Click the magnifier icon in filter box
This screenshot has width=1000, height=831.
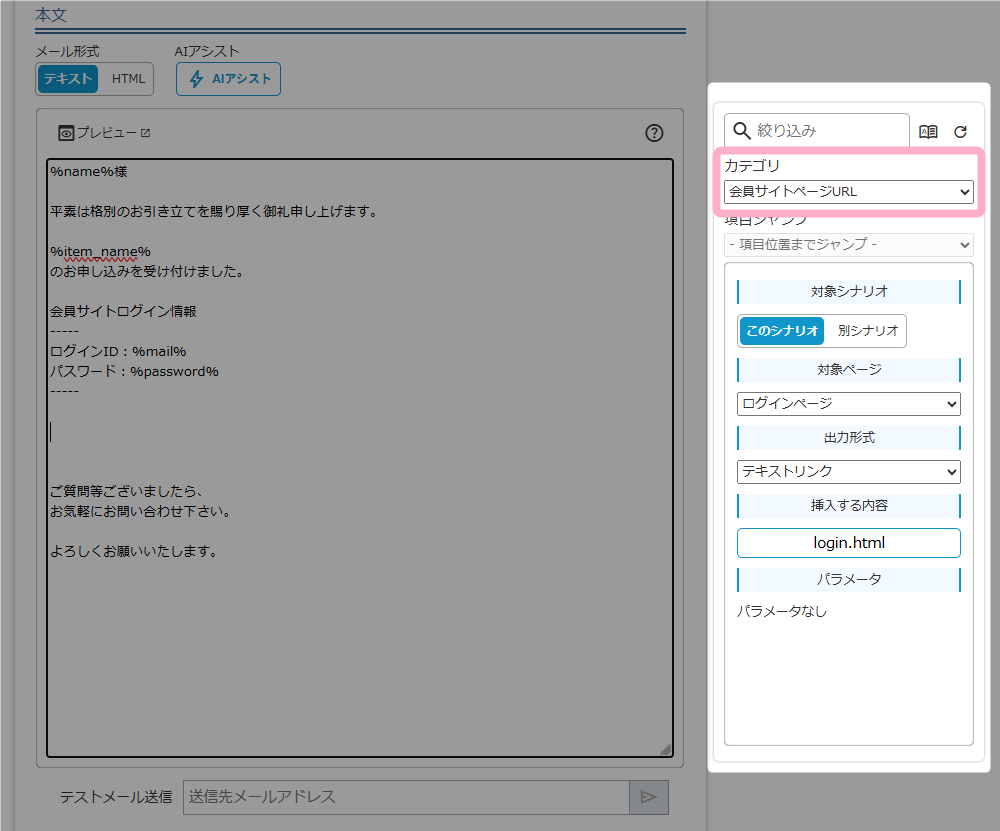point(742,130)
